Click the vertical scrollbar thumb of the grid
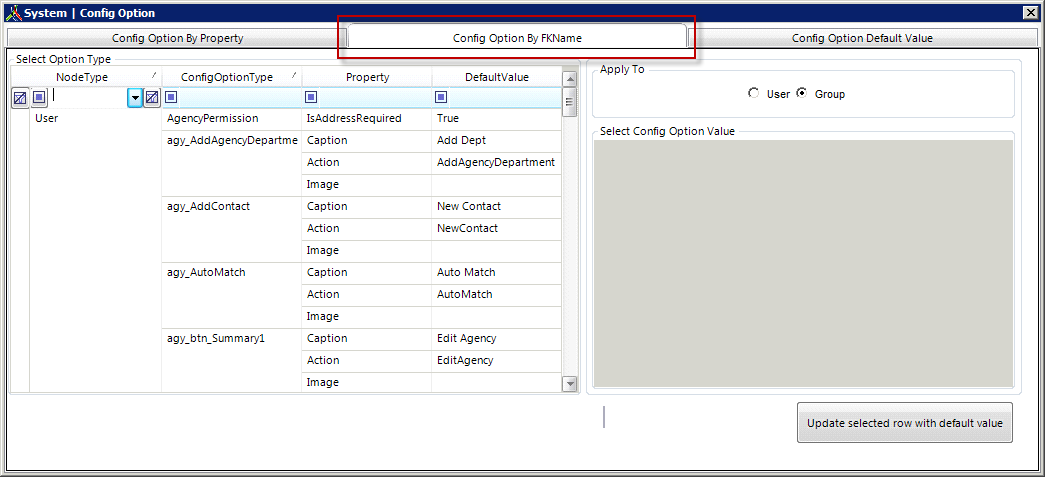 click(x=570, y=102)
